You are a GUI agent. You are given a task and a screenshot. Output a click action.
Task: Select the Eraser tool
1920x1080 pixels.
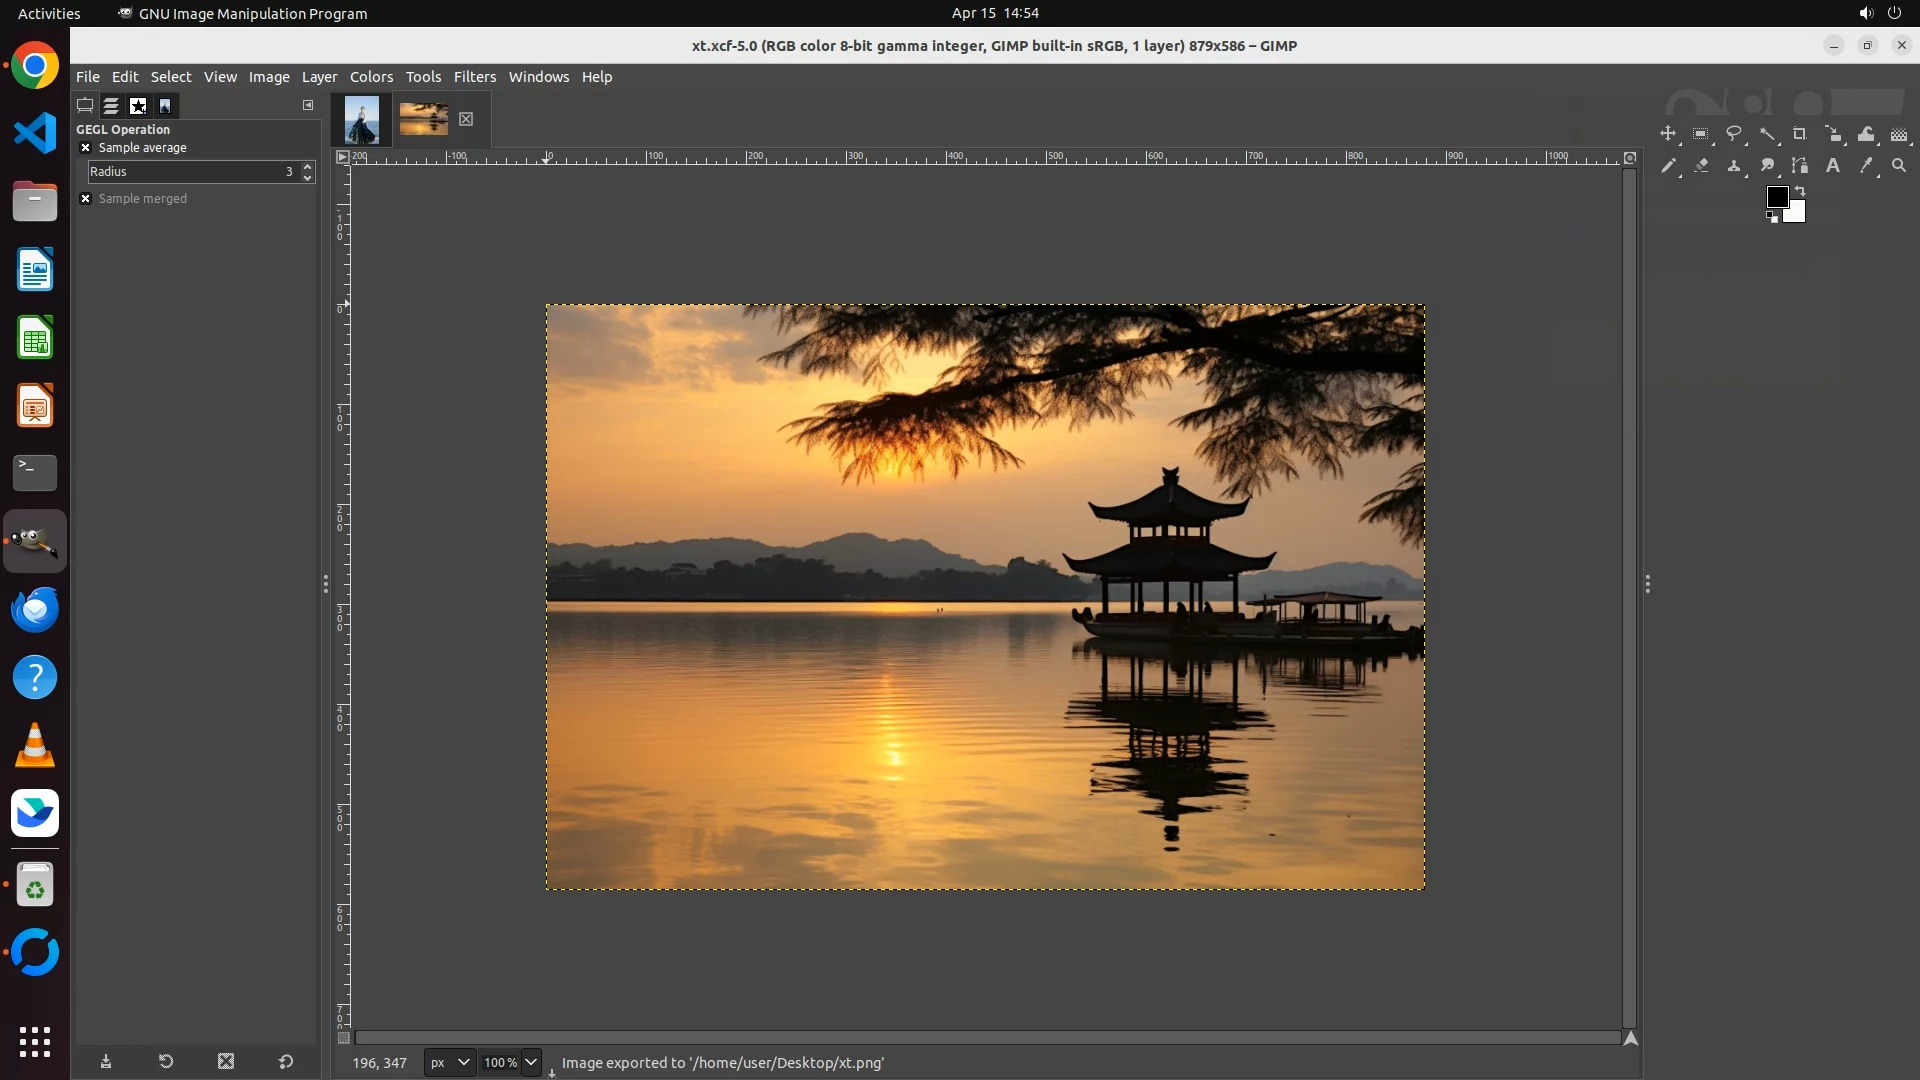[x=1701, y=166]
